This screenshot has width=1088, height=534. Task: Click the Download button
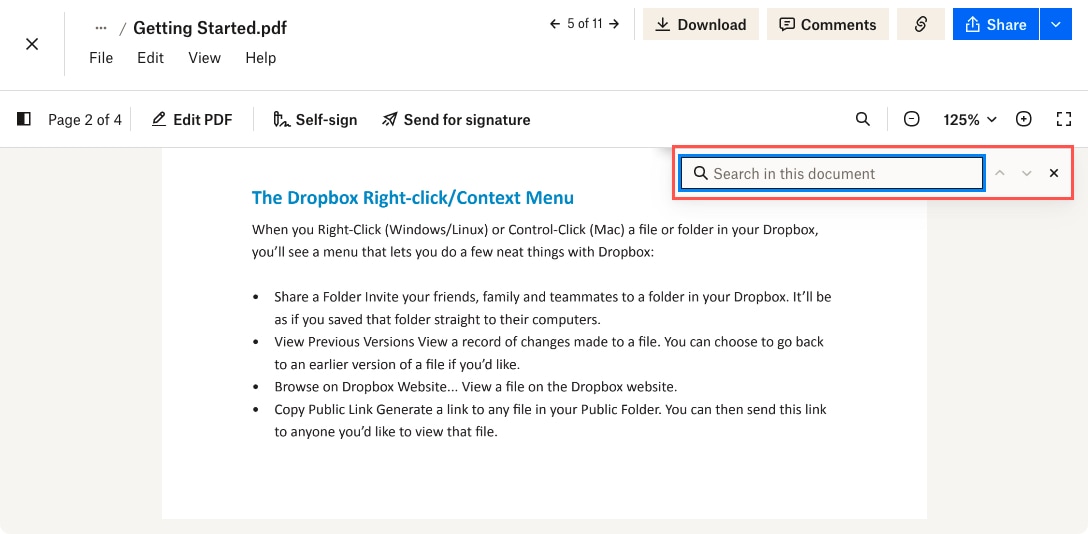701,24
